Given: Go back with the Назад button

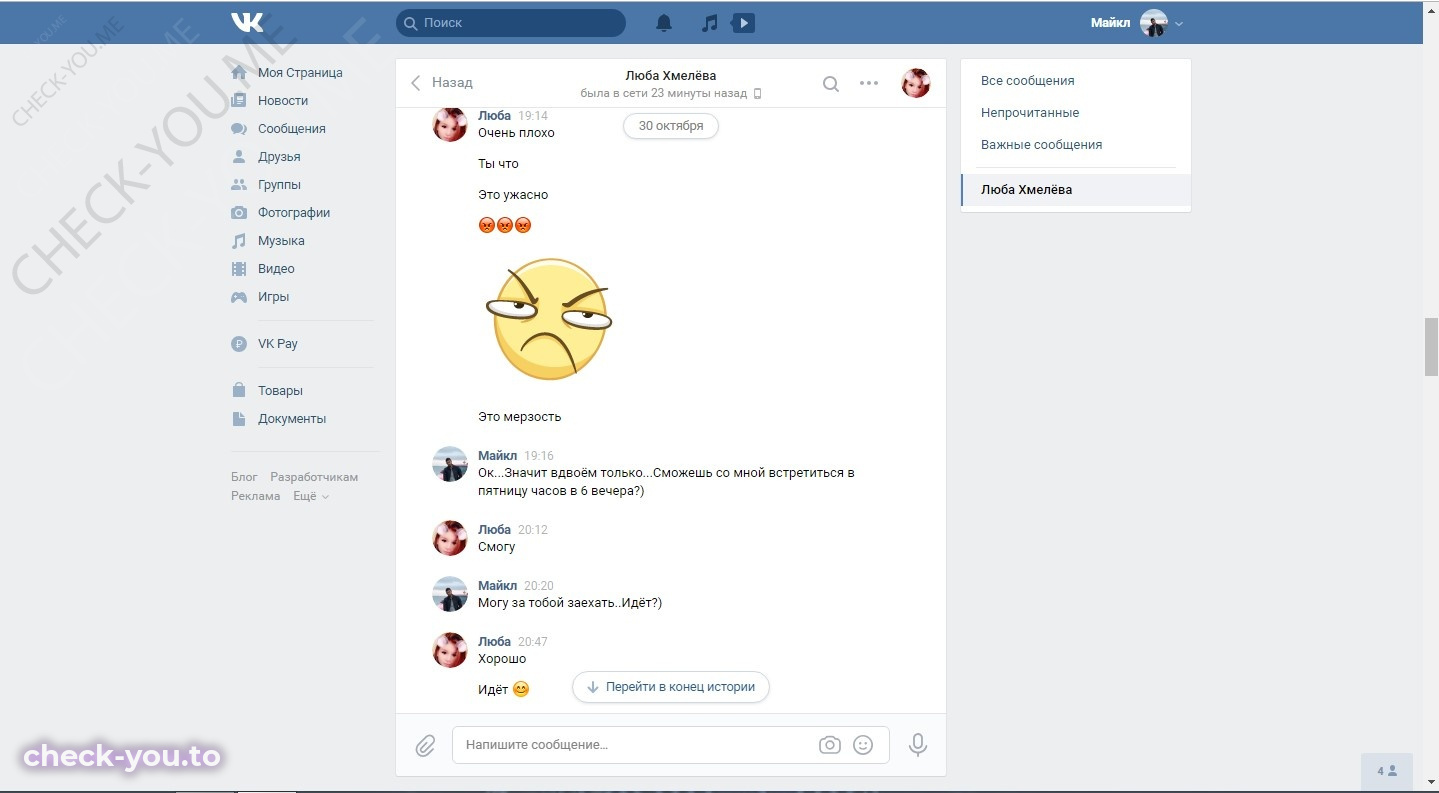Looking at the screenshot, I should pyautogui.click(x=441, y=83).
